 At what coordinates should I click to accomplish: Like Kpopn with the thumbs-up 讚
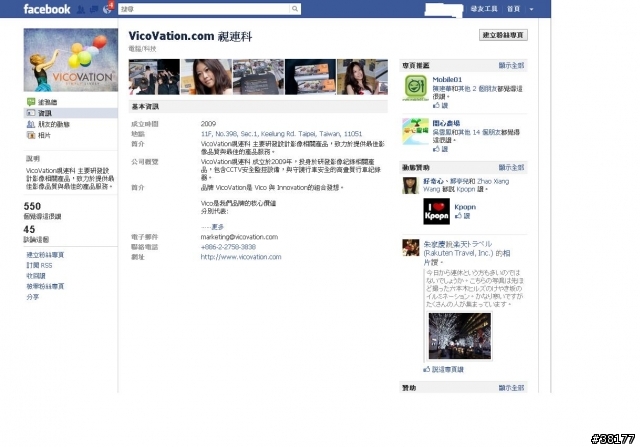[462, 216]
